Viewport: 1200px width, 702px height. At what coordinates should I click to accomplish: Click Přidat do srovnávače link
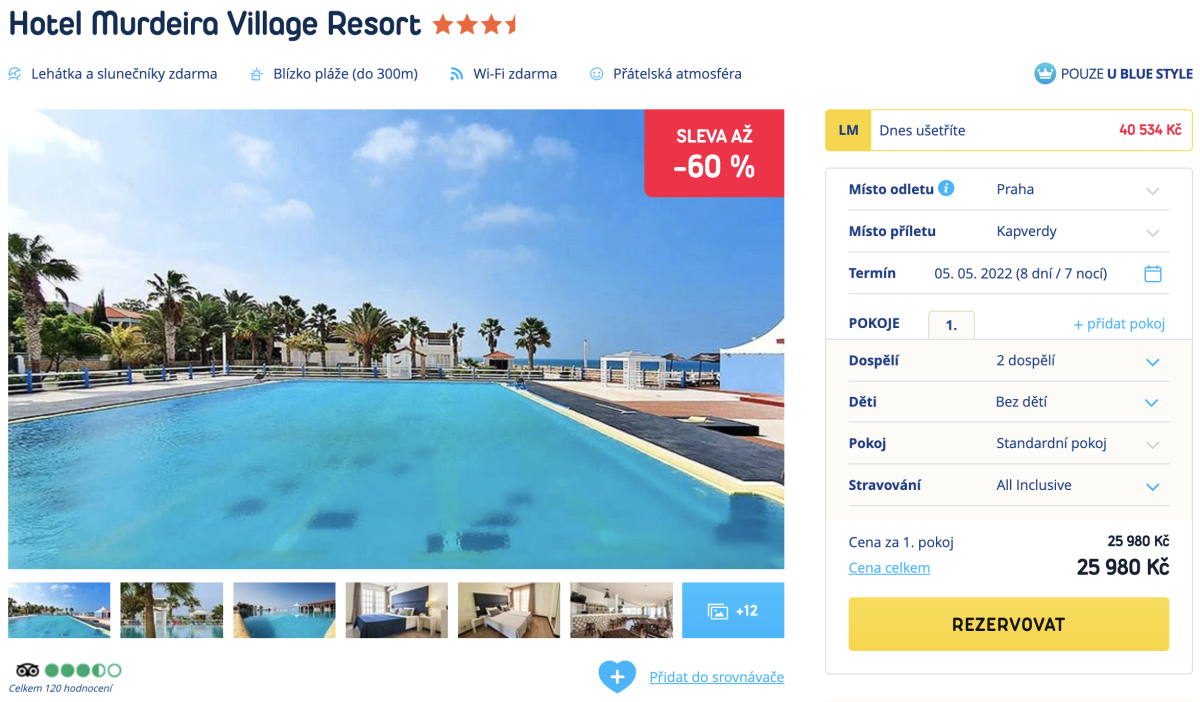tap(716, 677)
